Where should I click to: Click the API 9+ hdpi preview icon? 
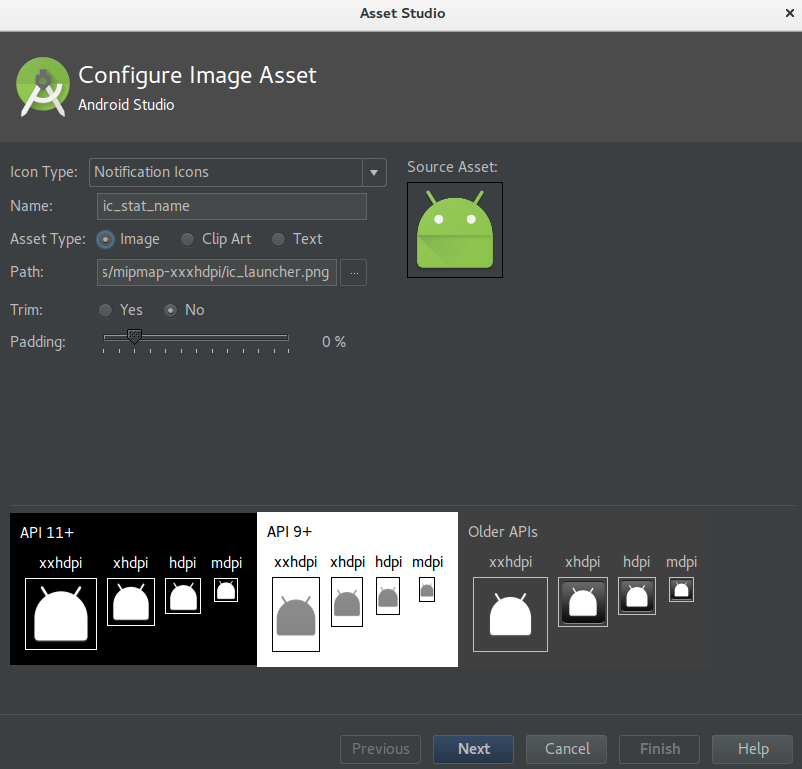(388, 596)
